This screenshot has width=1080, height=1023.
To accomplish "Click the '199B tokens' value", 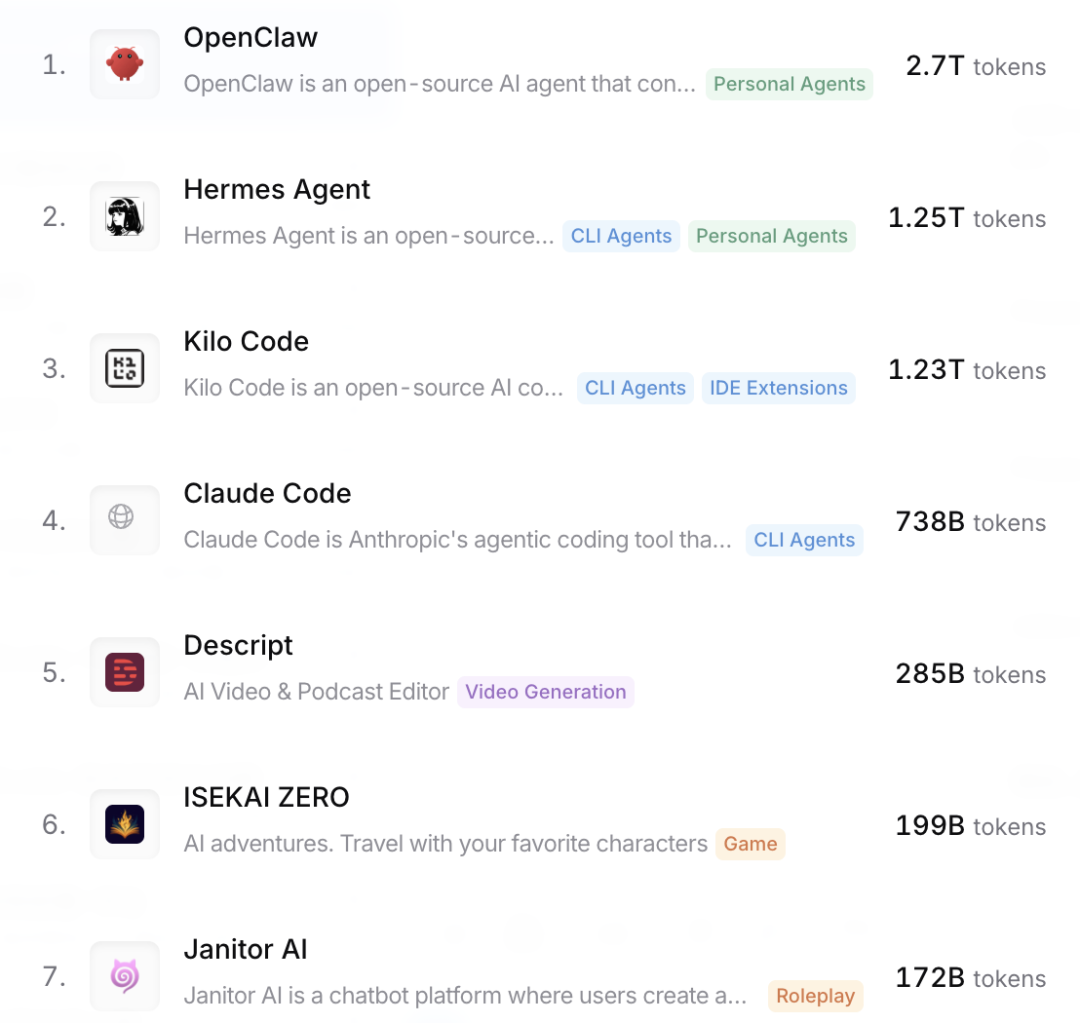I will point(970,826).
